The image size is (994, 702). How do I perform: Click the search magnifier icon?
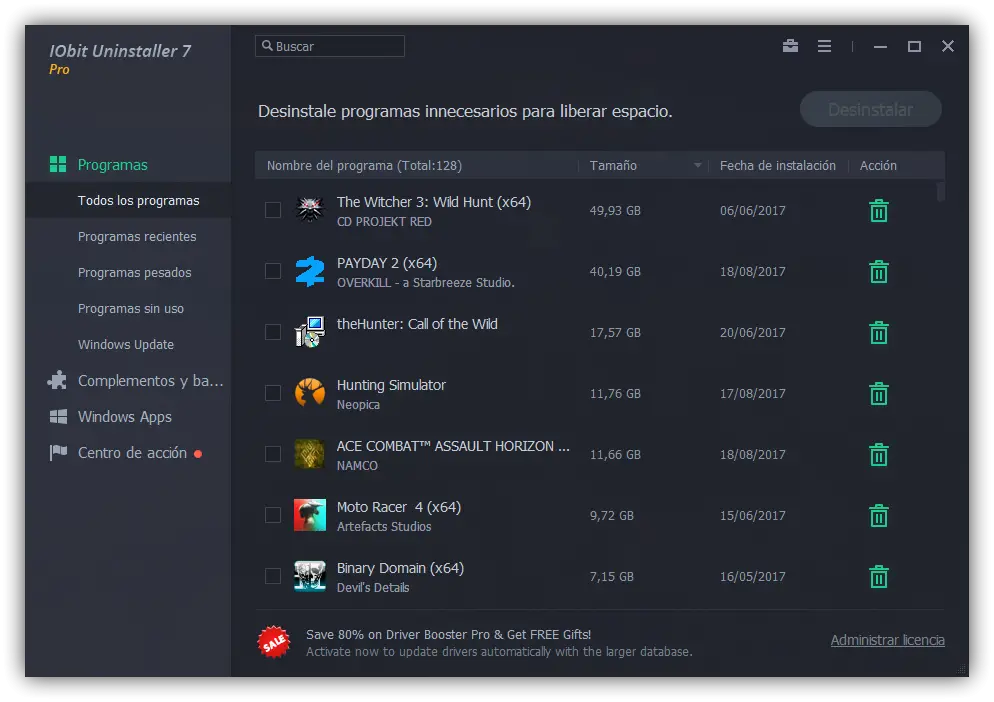click(x=267, y=46)
